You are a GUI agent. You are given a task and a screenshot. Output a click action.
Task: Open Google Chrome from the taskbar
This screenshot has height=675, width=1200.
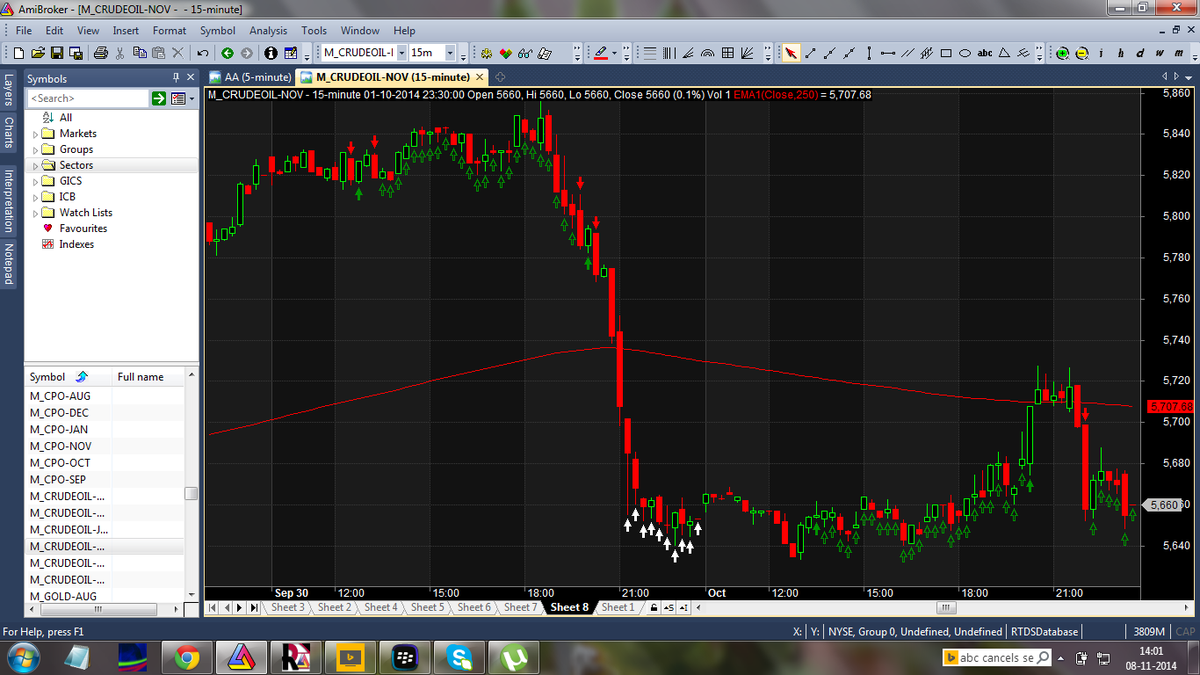[x=186, y=657]
